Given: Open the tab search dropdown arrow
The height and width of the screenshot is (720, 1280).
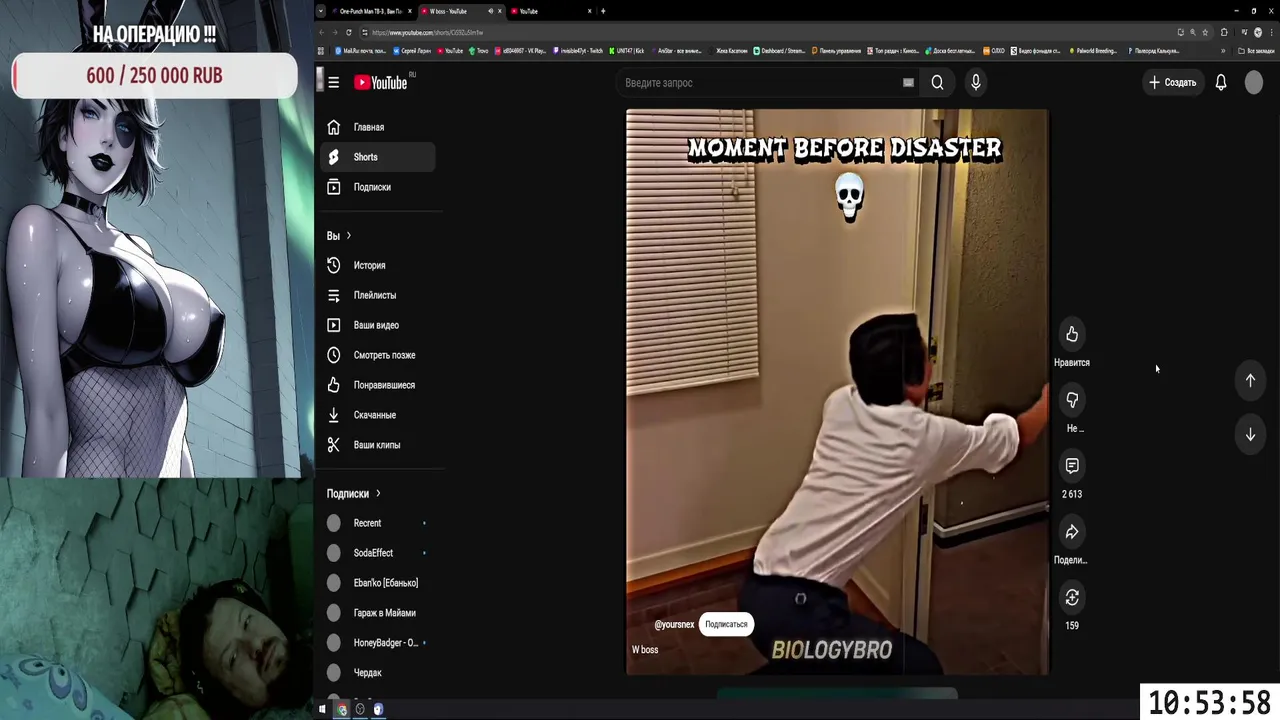Looking at the screenshot, I should point(321,11).
